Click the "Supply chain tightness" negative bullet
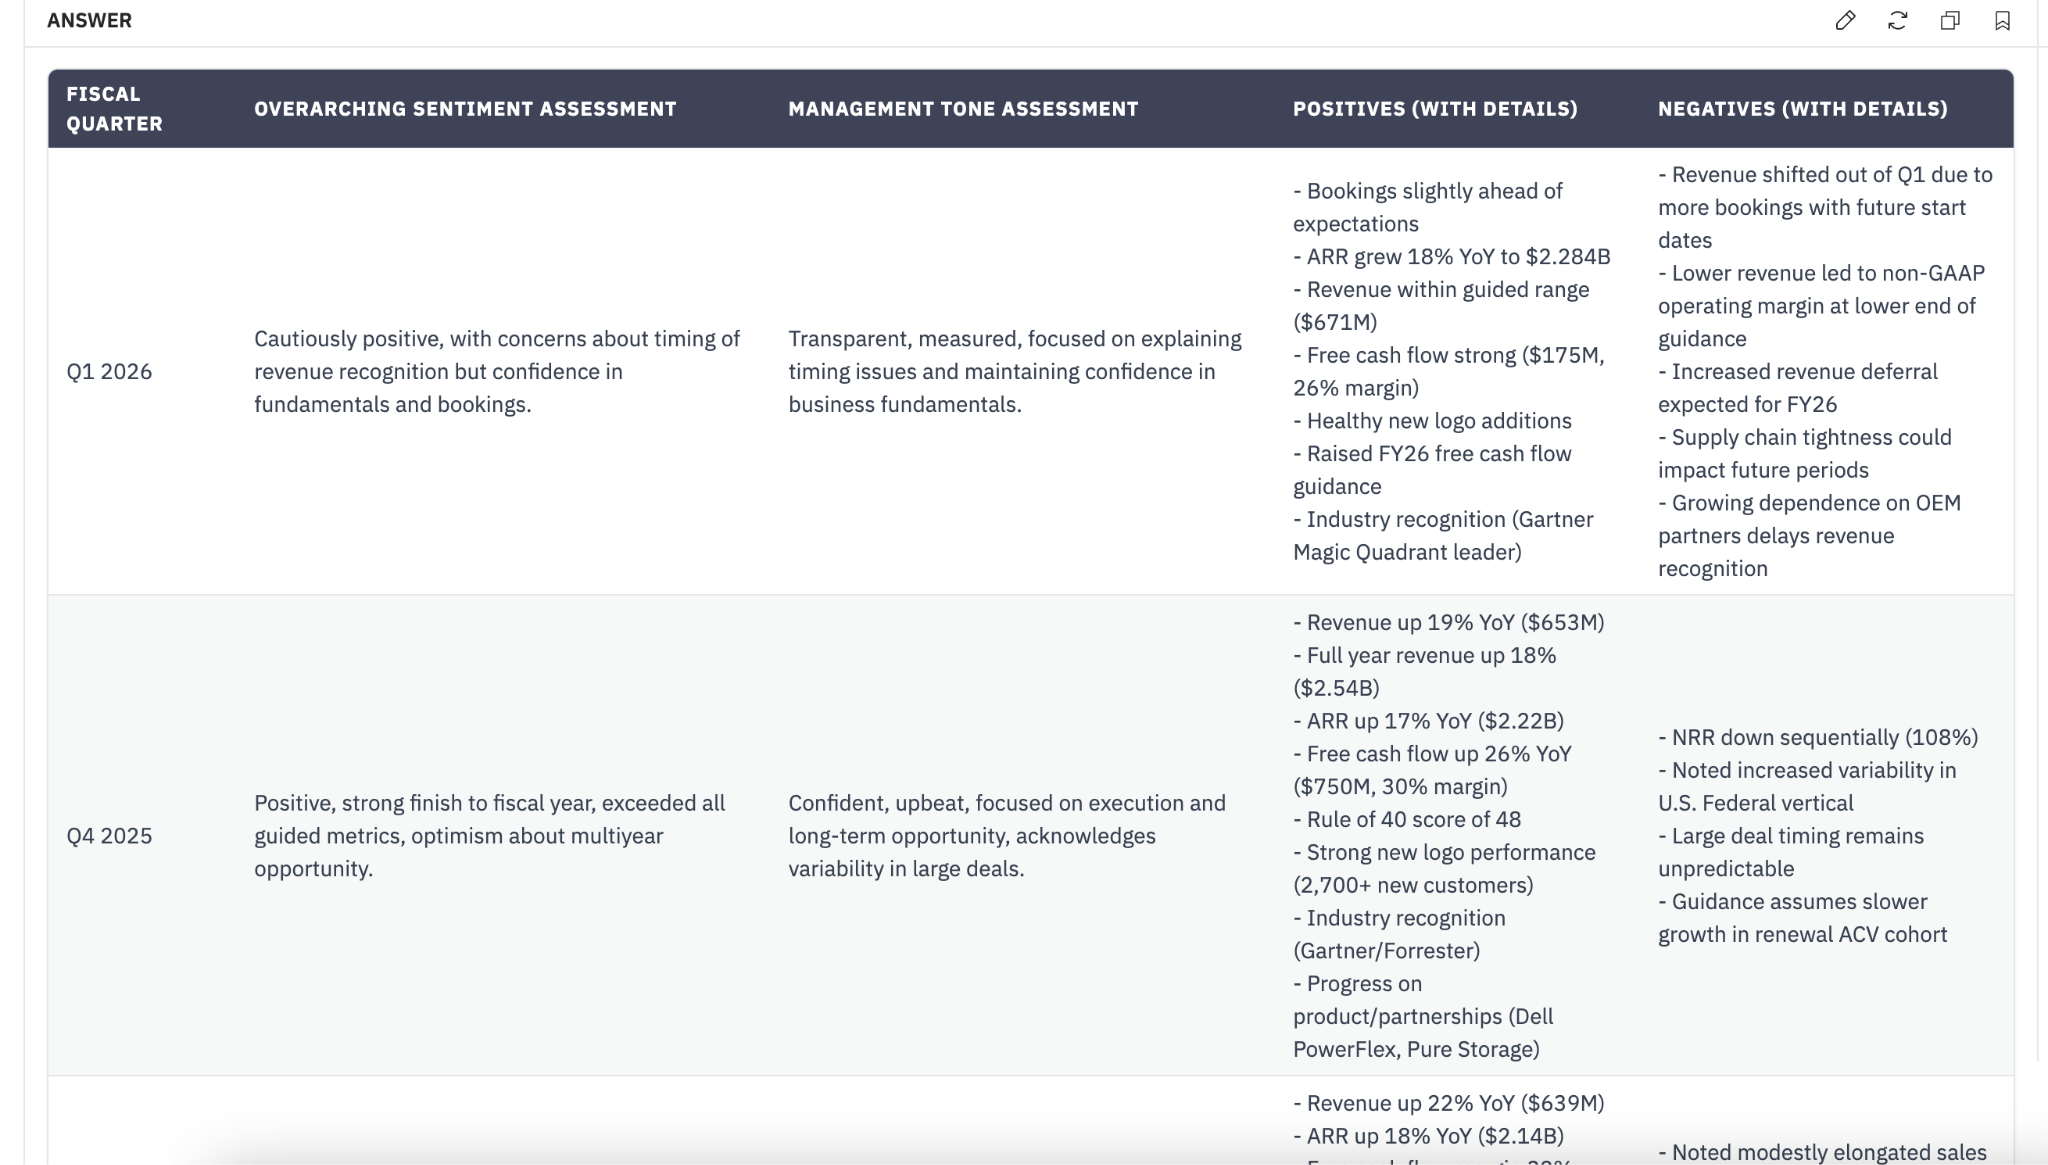 (x=1804, y=454)
